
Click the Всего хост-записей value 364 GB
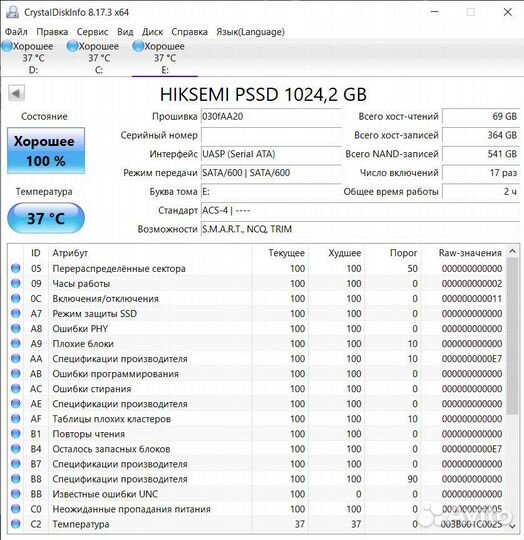pyautogui.click(x=481, y=135)
